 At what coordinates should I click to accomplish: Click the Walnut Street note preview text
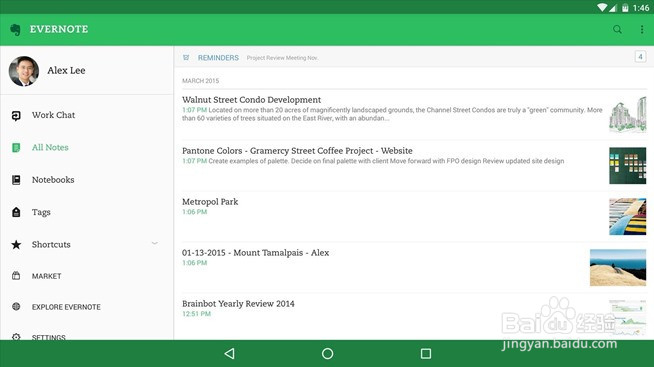(392, 114)
